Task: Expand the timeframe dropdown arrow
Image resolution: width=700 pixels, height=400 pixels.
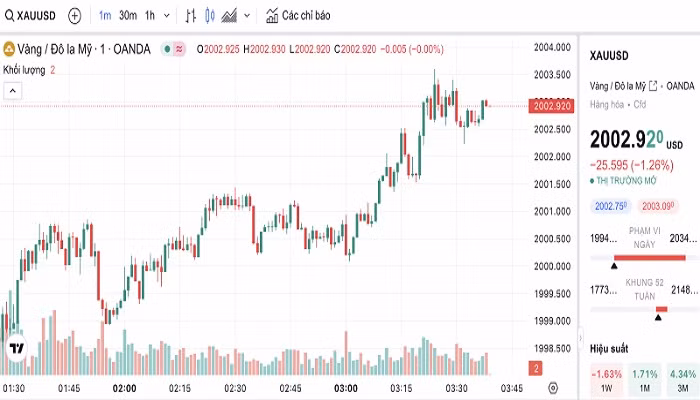Action: coord(165,16)
